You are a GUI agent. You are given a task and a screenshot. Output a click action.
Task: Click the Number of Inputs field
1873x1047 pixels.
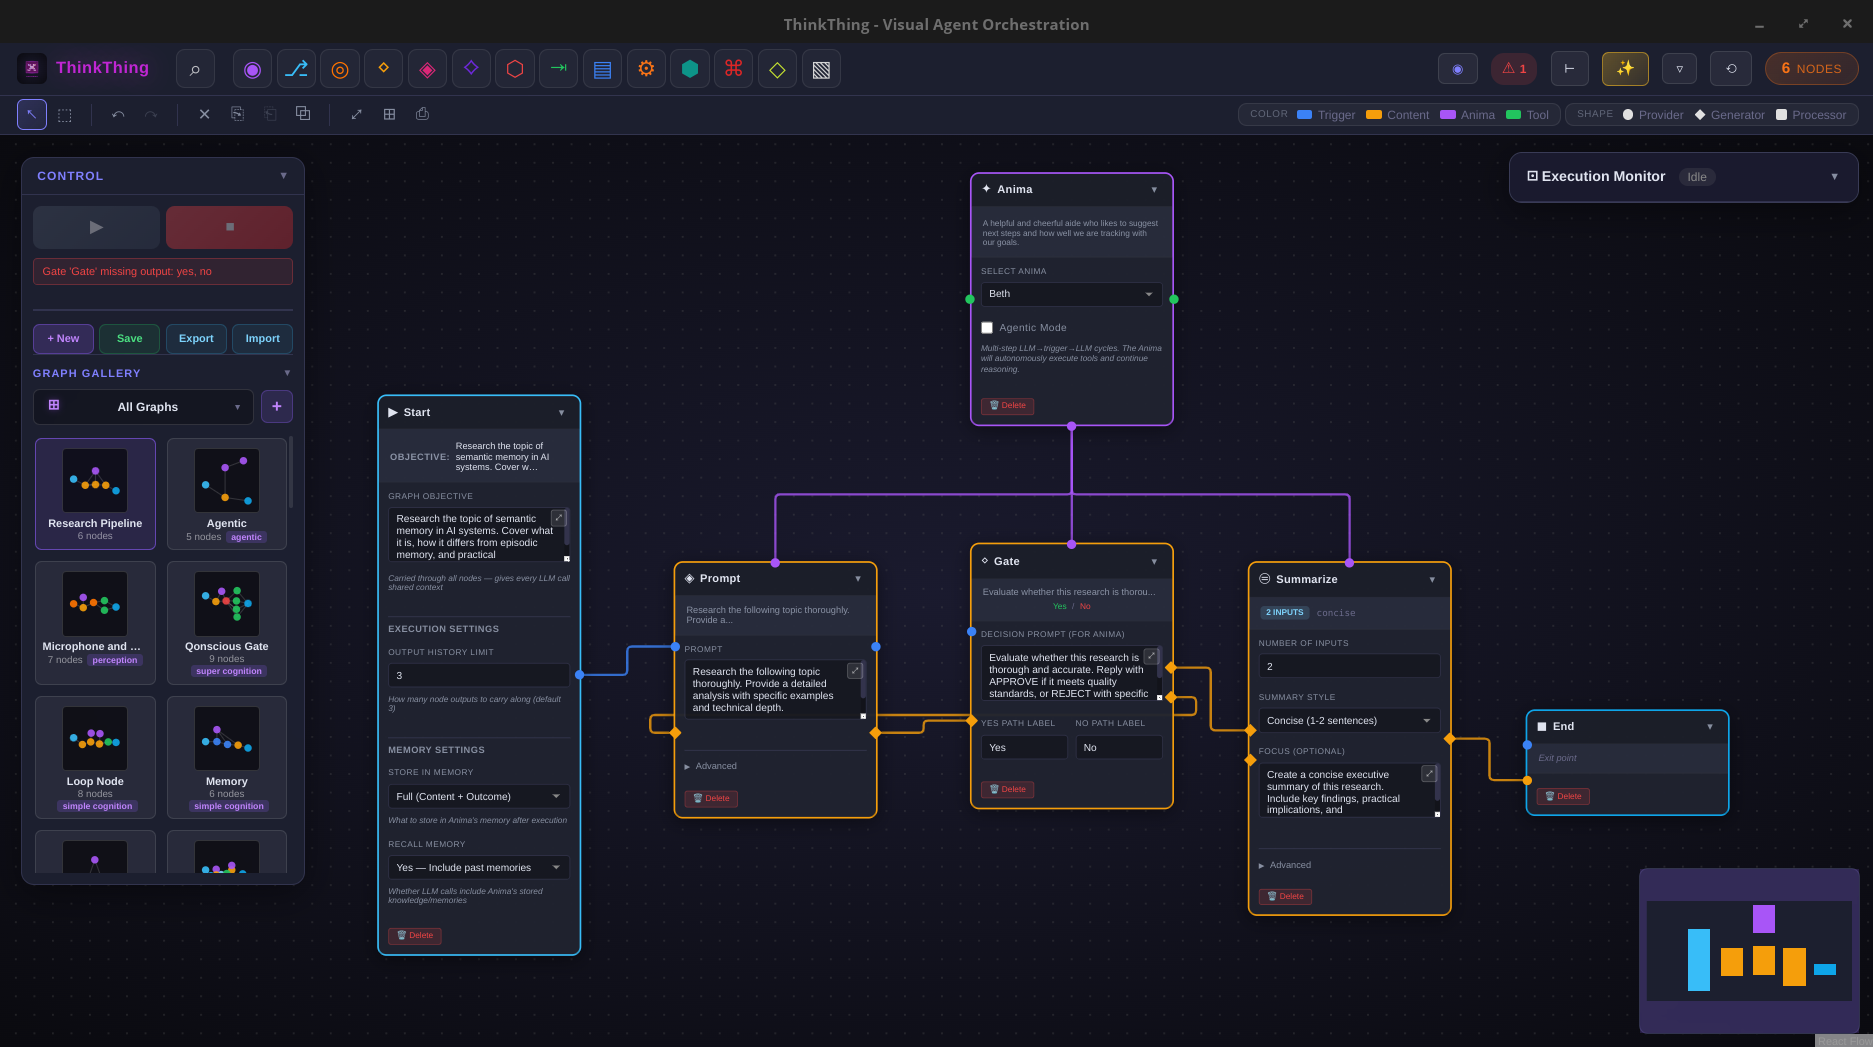[1349, 667]
